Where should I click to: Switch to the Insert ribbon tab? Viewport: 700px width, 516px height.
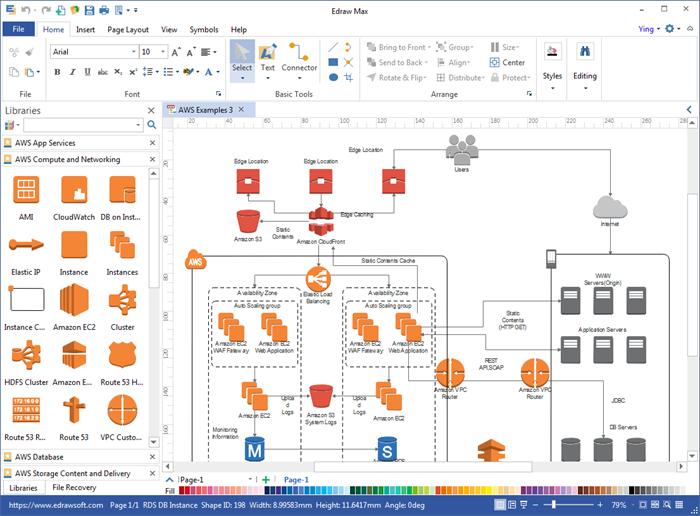tap(85, 29)
